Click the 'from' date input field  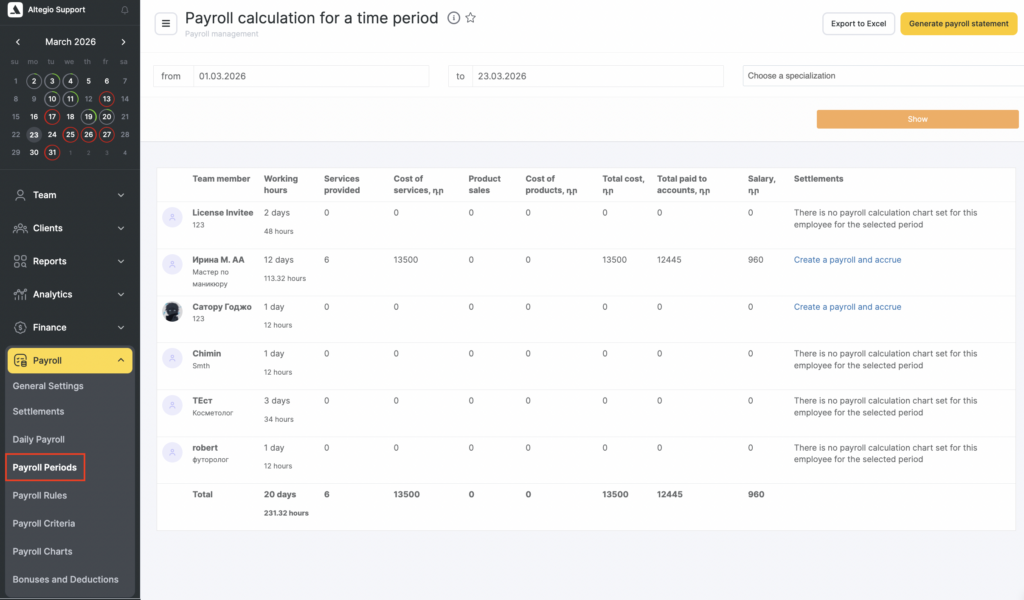(x=310, y=76)
